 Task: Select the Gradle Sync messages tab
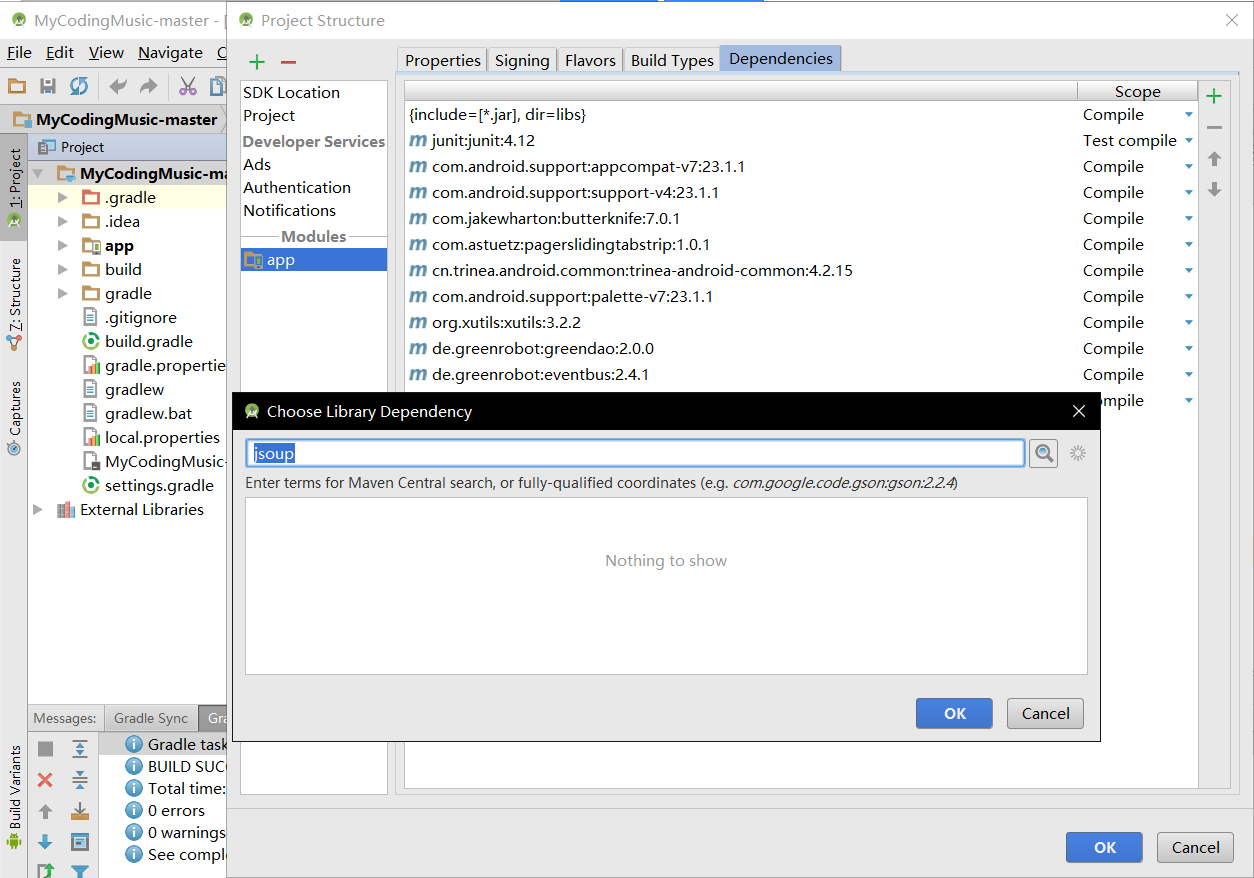pyautogui.click(x=151, y=718)
